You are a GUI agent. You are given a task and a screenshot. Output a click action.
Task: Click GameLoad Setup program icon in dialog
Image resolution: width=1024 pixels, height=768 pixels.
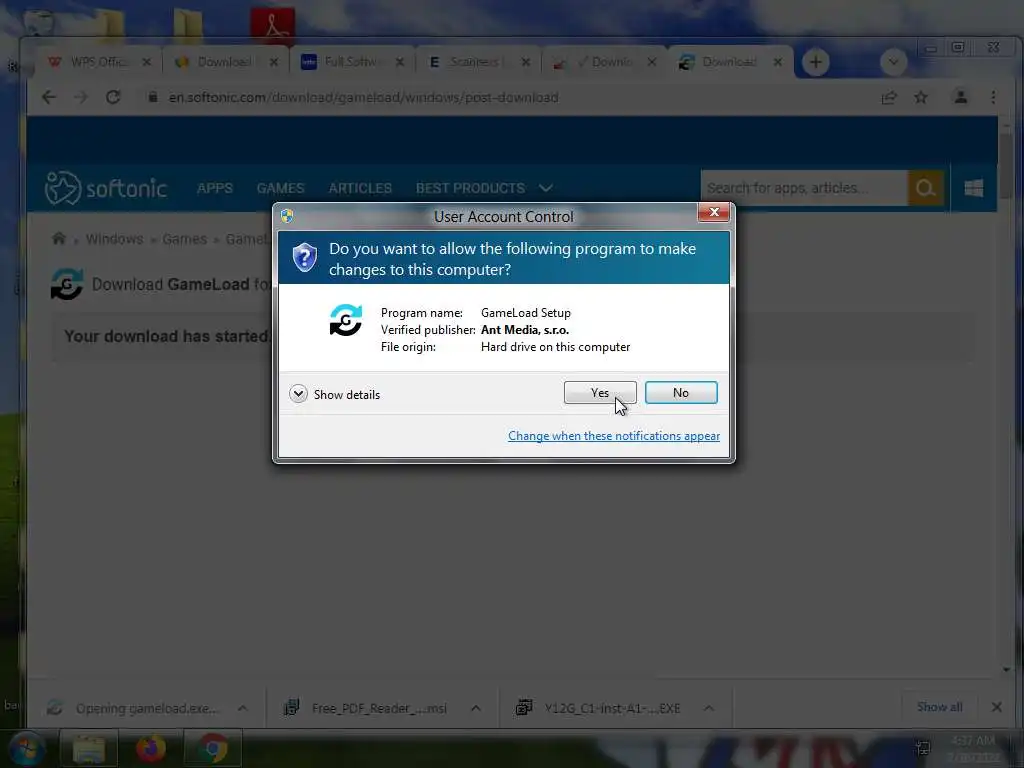pos(345,320)
